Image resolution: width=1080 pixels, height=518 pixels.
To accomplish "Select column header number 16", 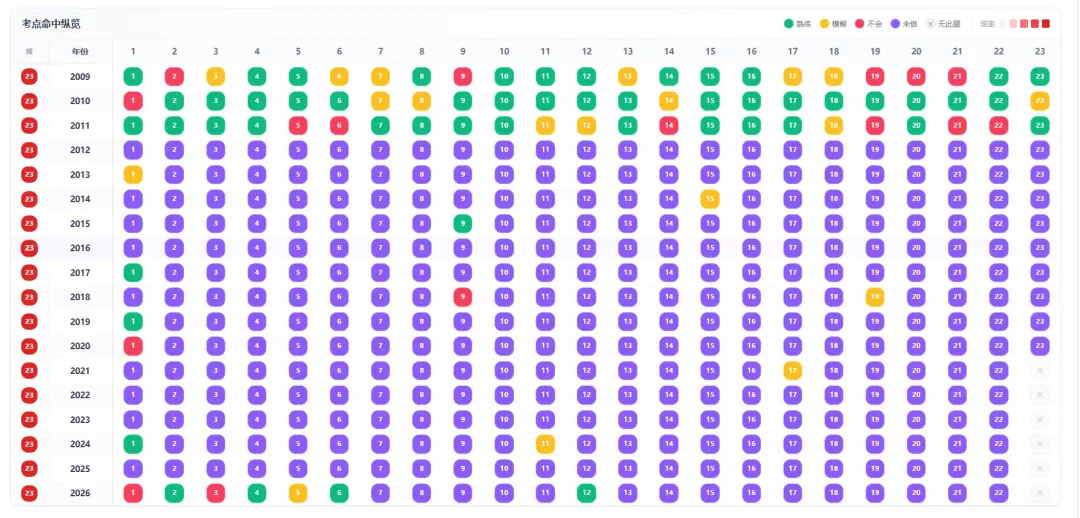I will click(751, 52).
